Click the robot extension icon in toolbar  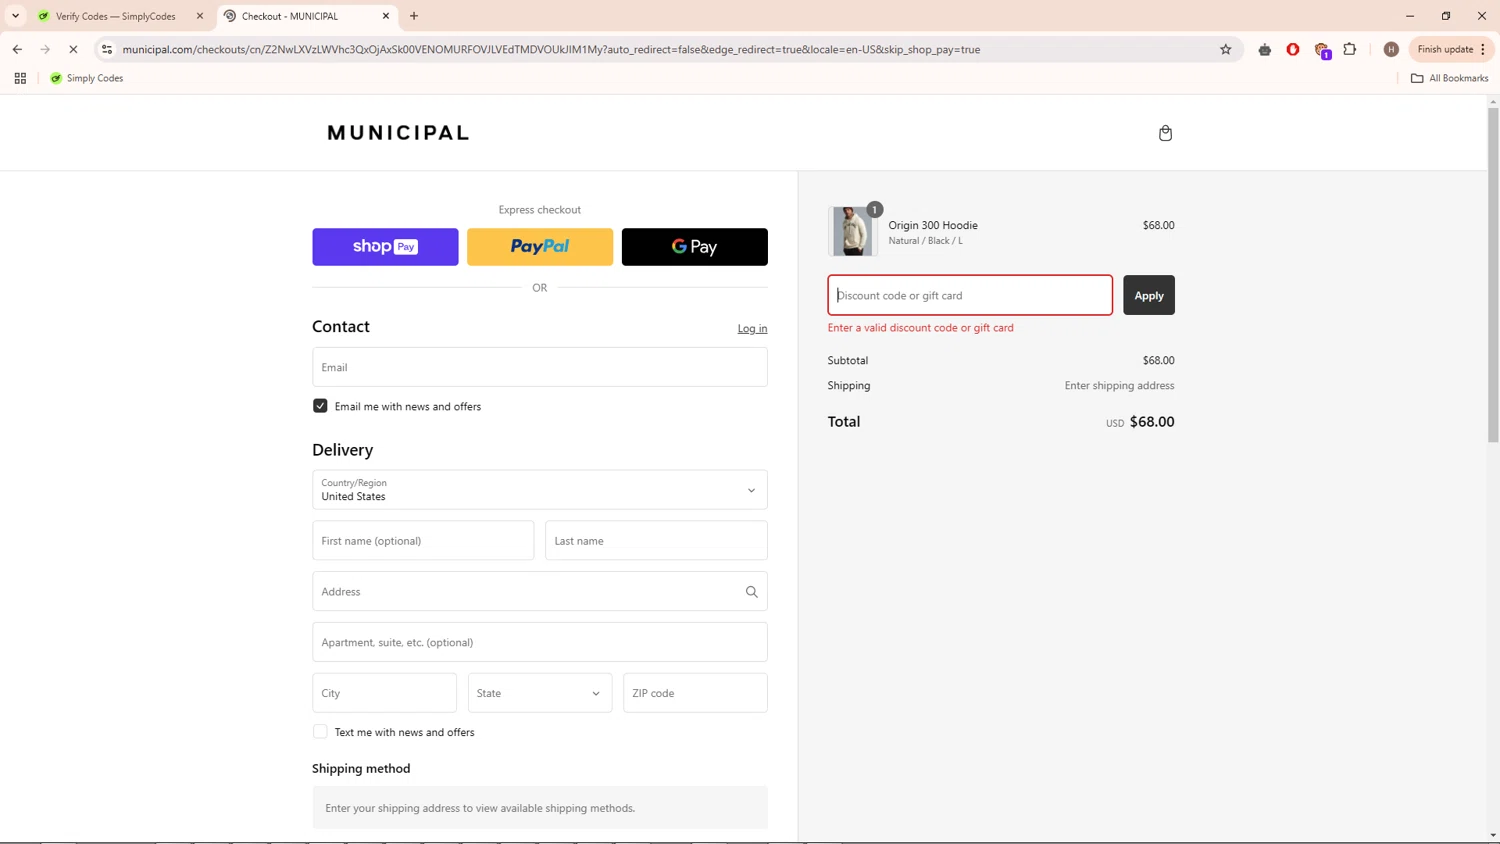(1265, 49)
